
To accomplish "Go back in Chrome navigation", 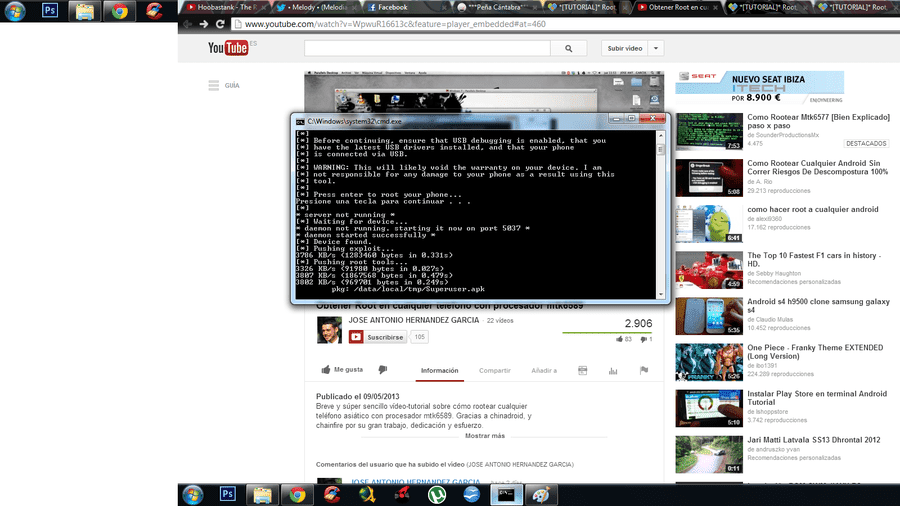I will (x=187, y=24).
